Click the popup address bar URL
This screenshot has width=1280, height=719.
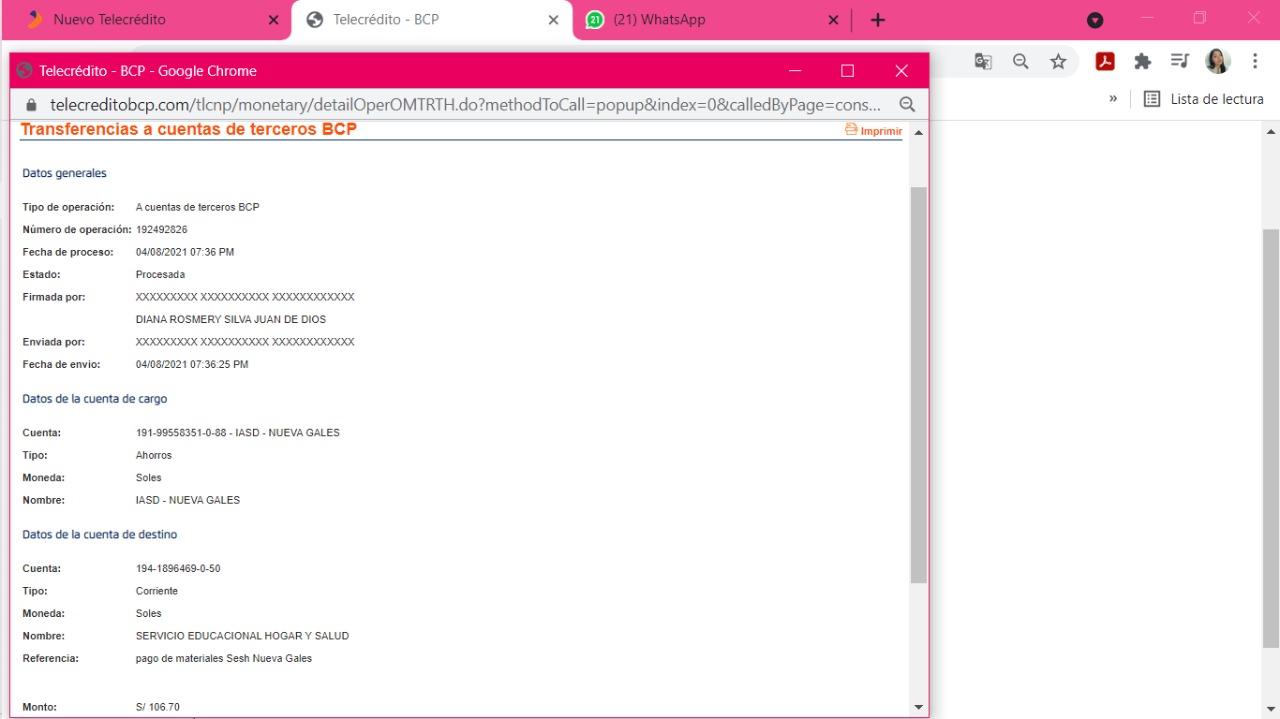point(465,105)
